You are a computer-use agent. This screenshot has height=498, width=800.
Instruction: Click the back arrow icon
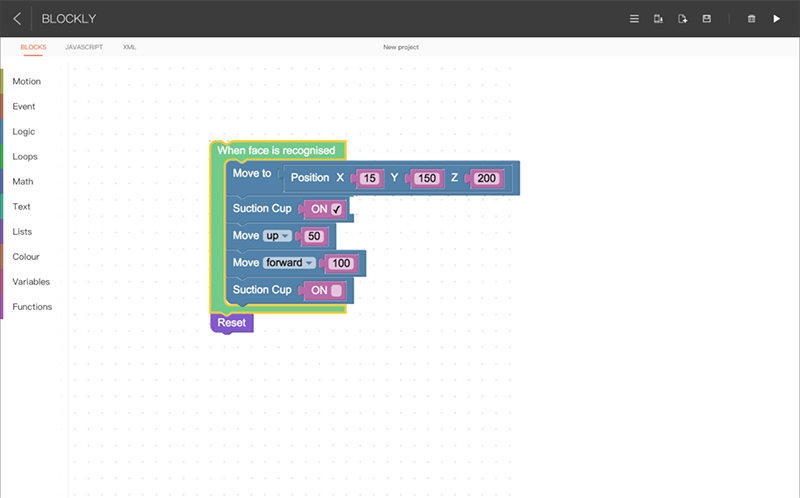tap(17, 18)
